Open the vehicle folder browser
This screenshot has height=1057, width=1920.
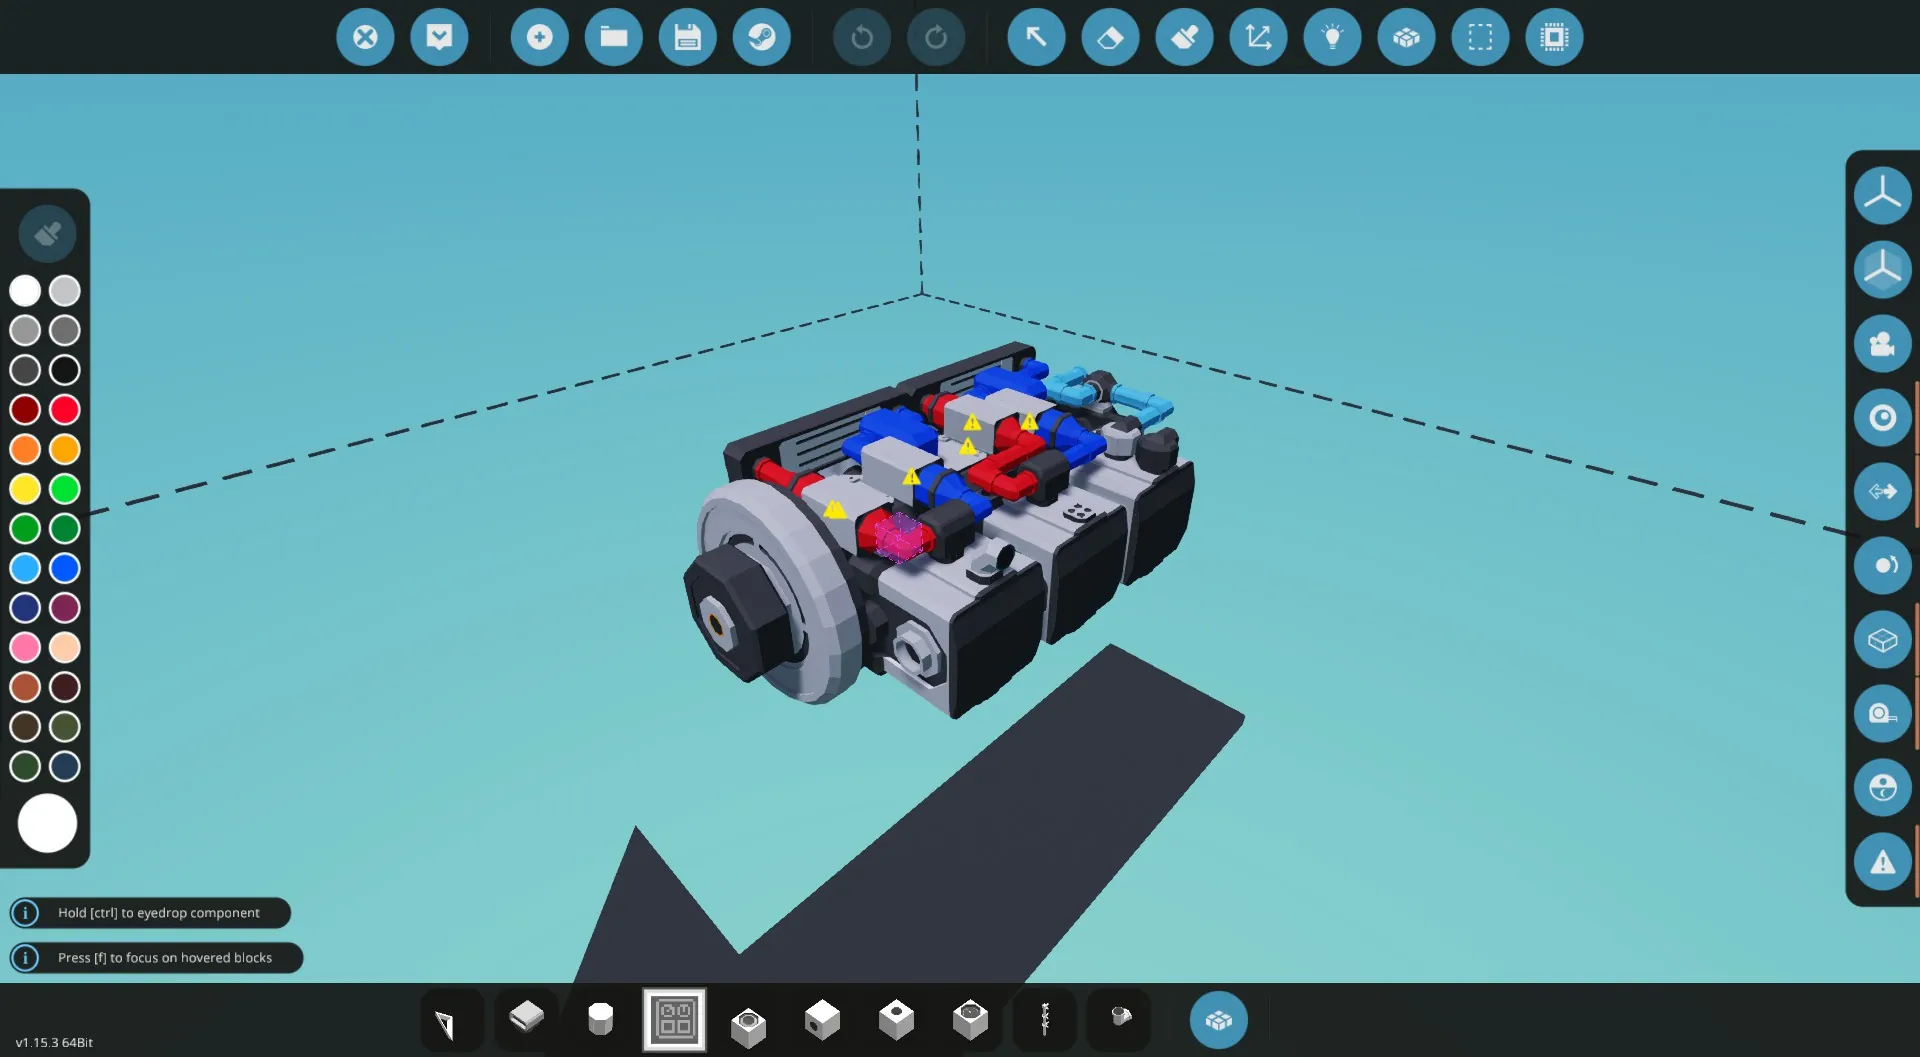tap(613, 38)
